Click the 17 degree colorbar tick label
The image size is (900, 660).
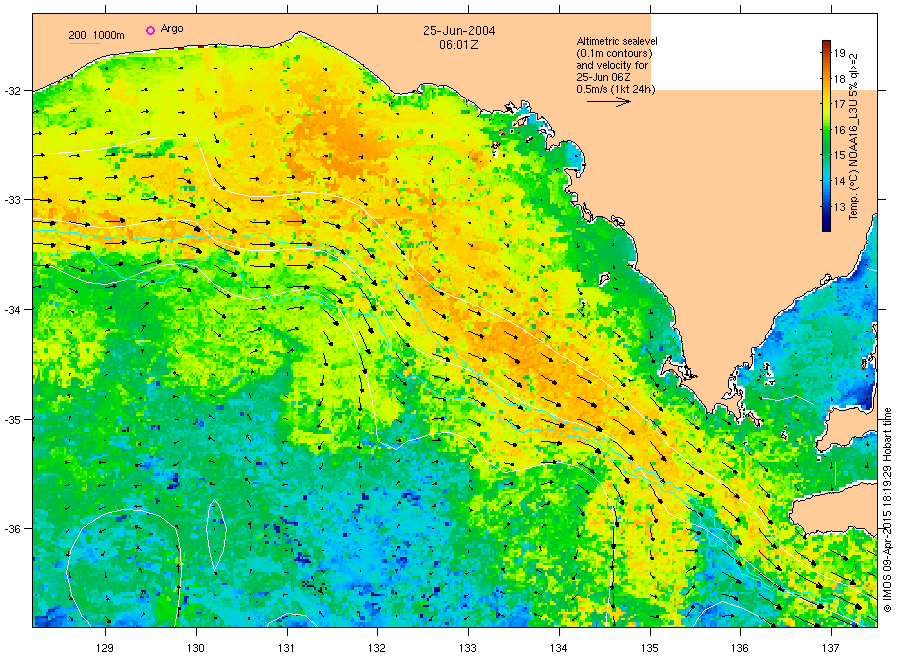[840, 104]
